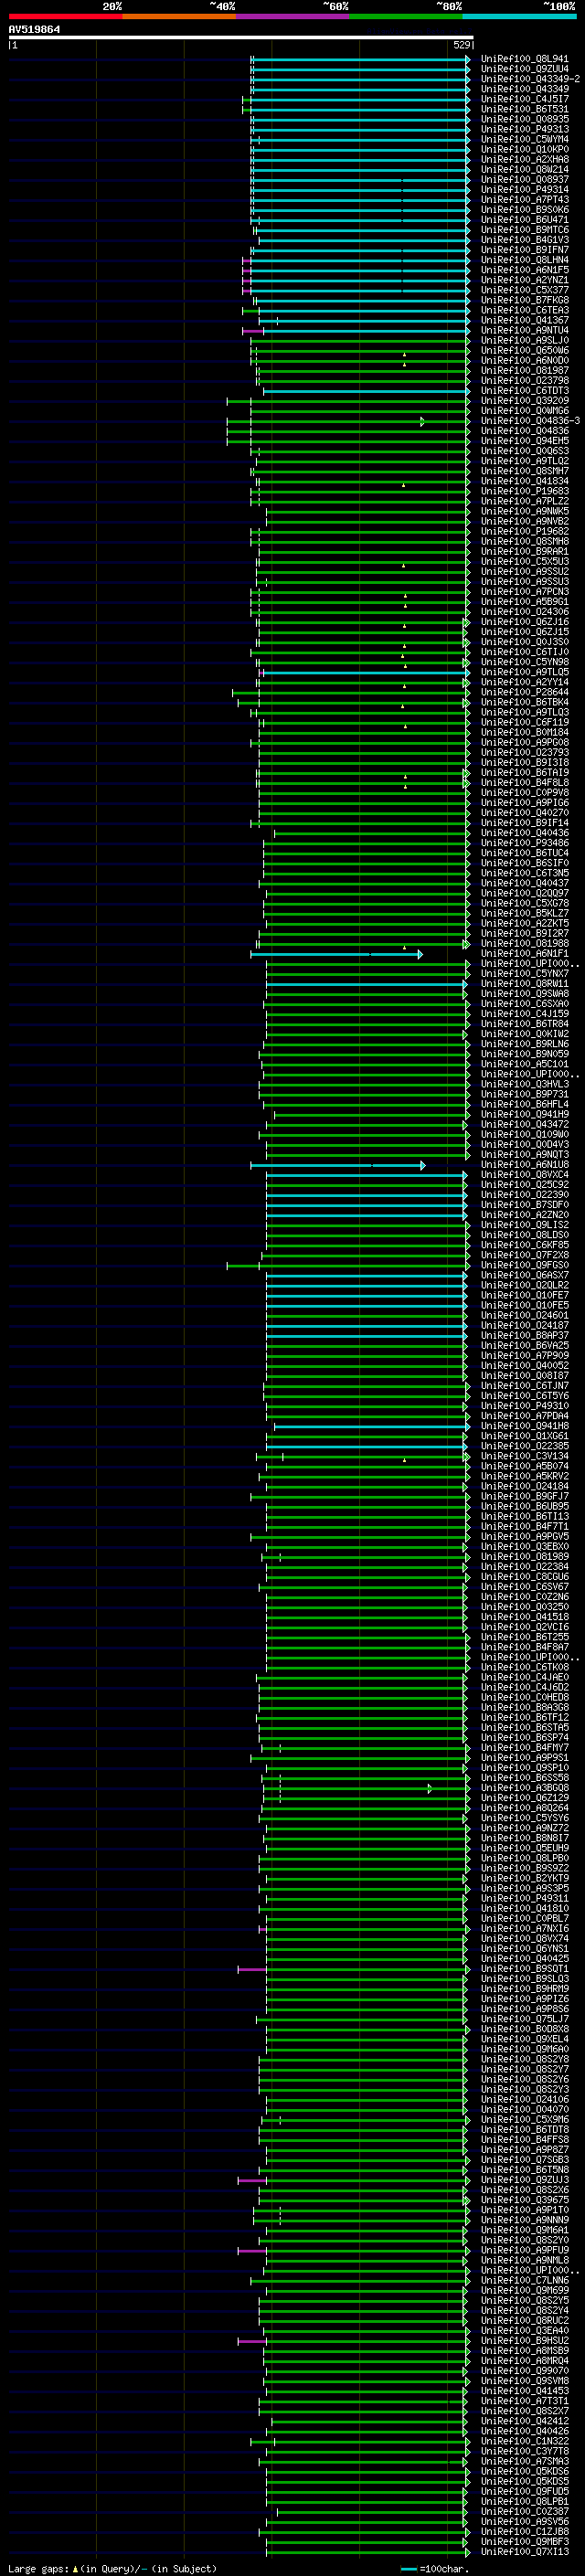This screenshot has height=2576, width=585.
Task: Select hit UniRef100_B8AP37
Action: pos(525,1335)
